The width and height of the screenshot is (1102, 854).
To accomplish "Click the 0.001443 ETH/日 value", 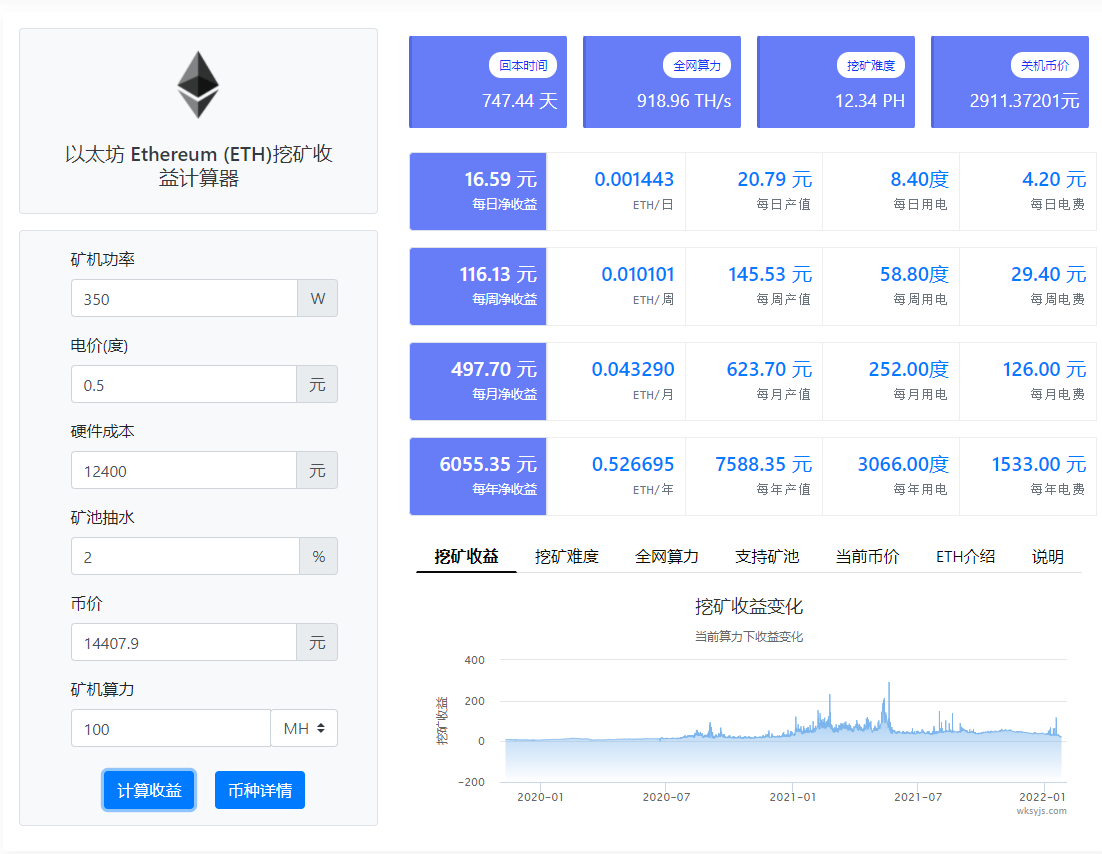I will pos(634,180).
